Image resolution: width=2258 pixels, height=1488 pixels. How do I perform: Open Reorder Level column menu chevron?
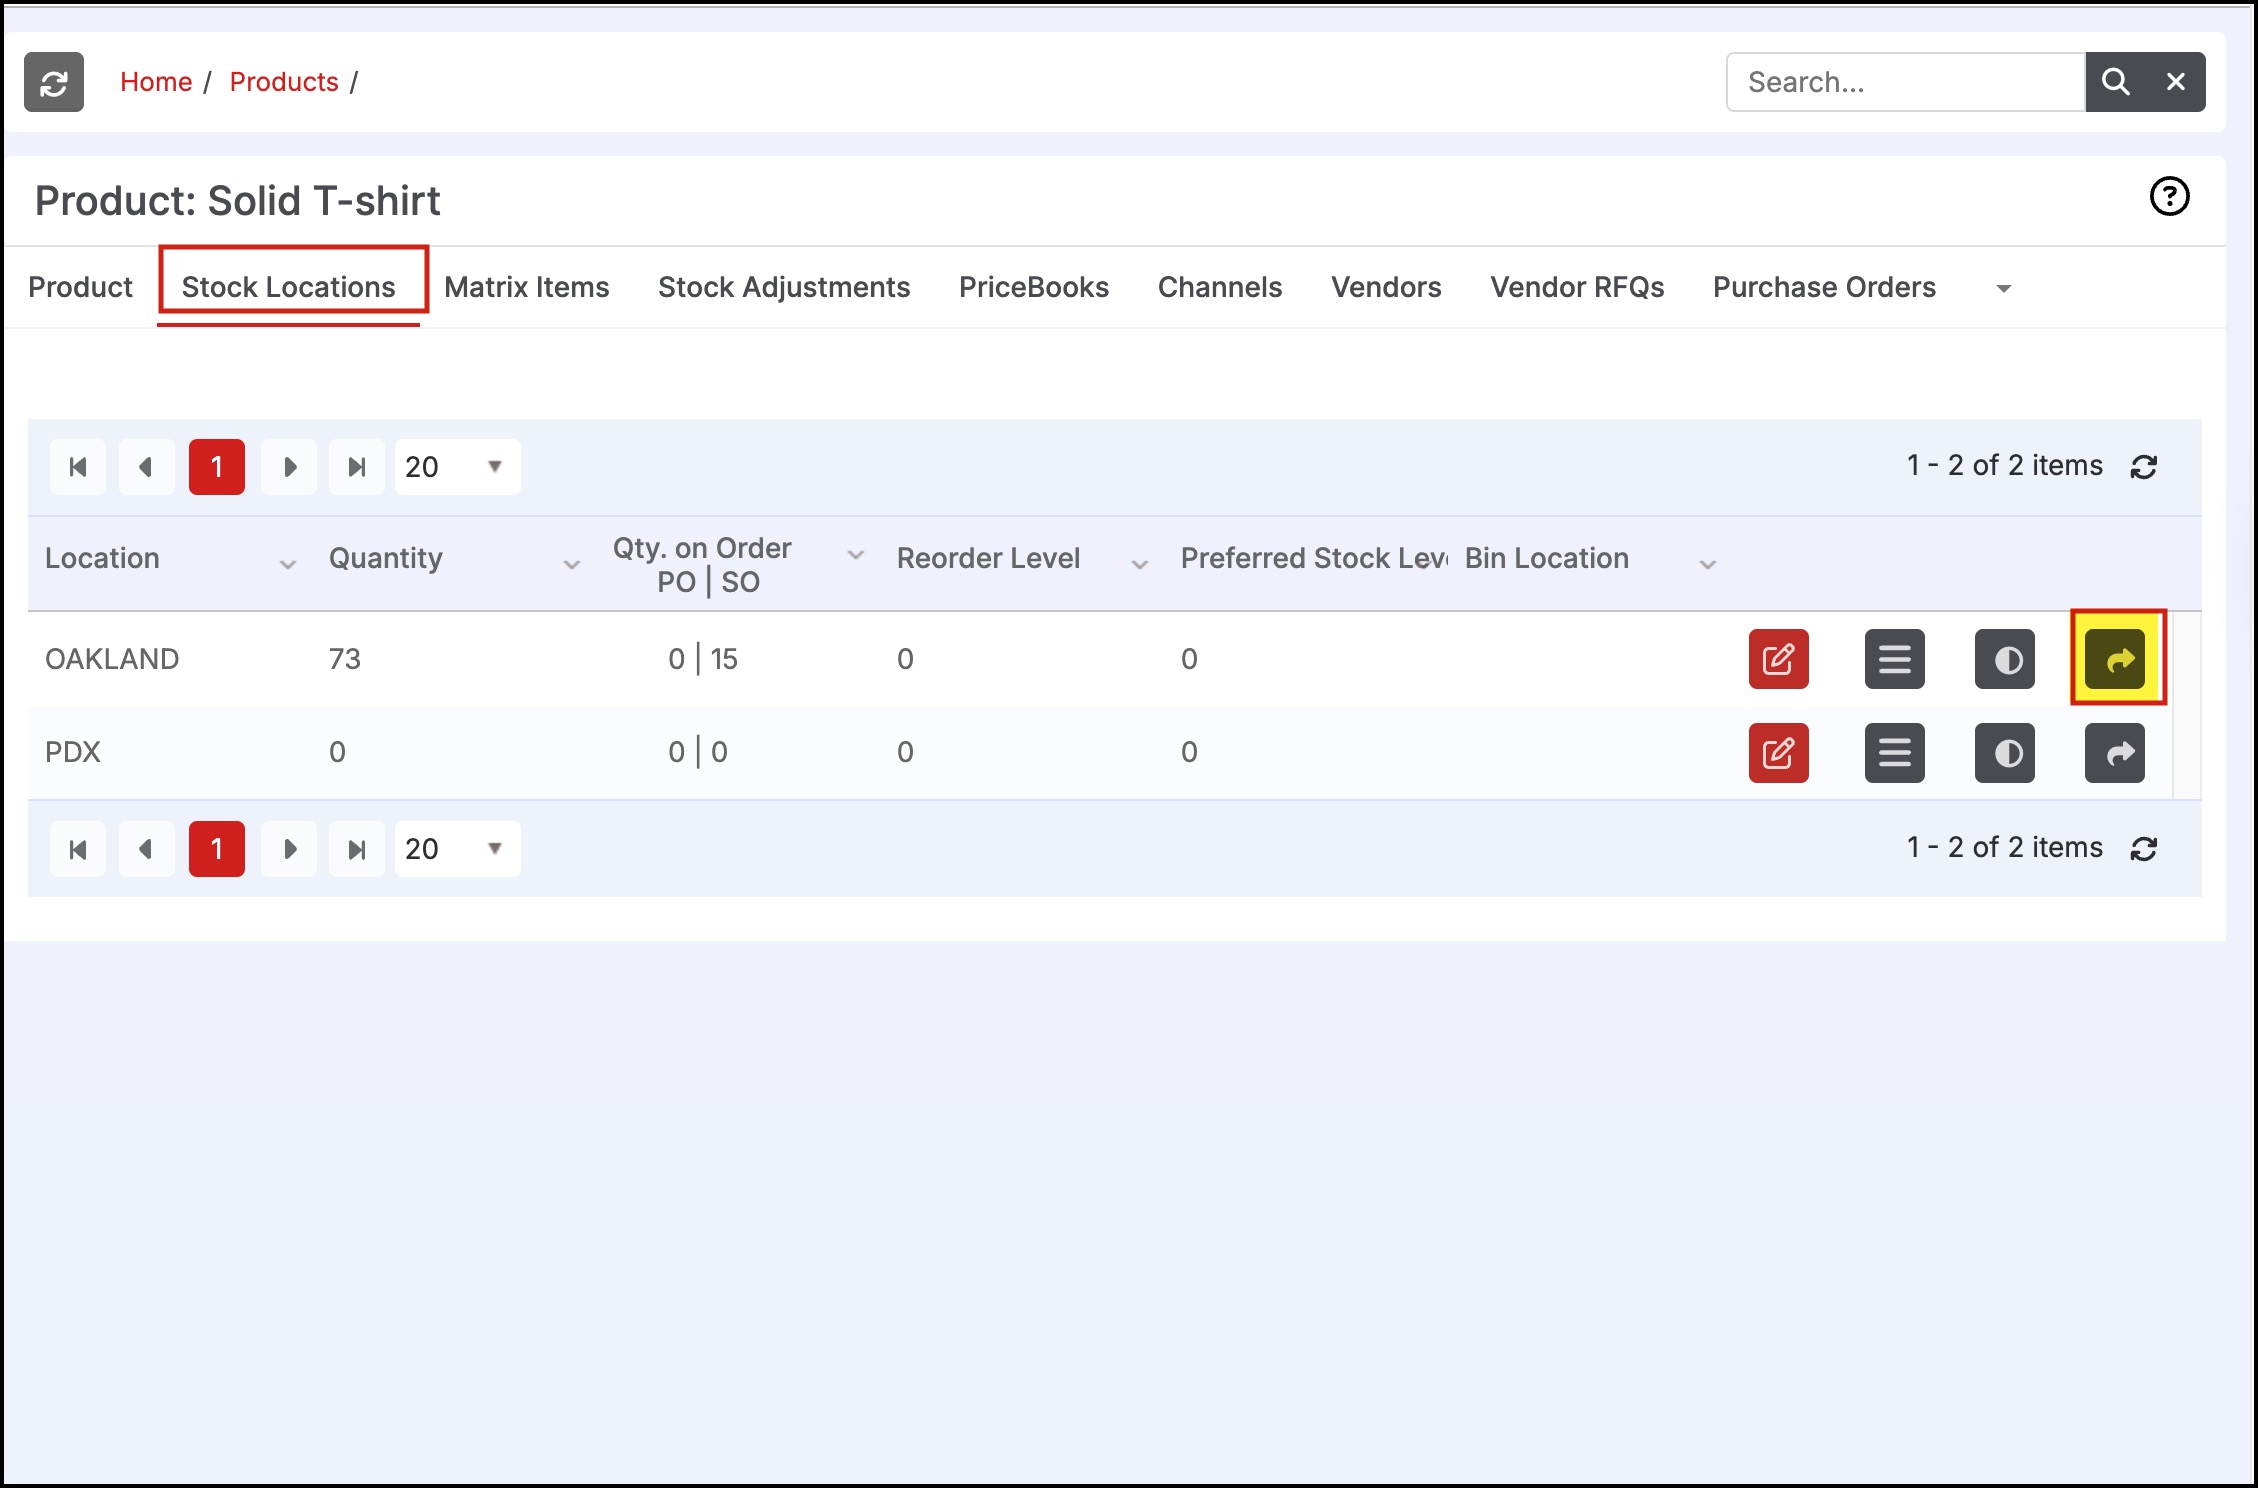click(1140, 565)
